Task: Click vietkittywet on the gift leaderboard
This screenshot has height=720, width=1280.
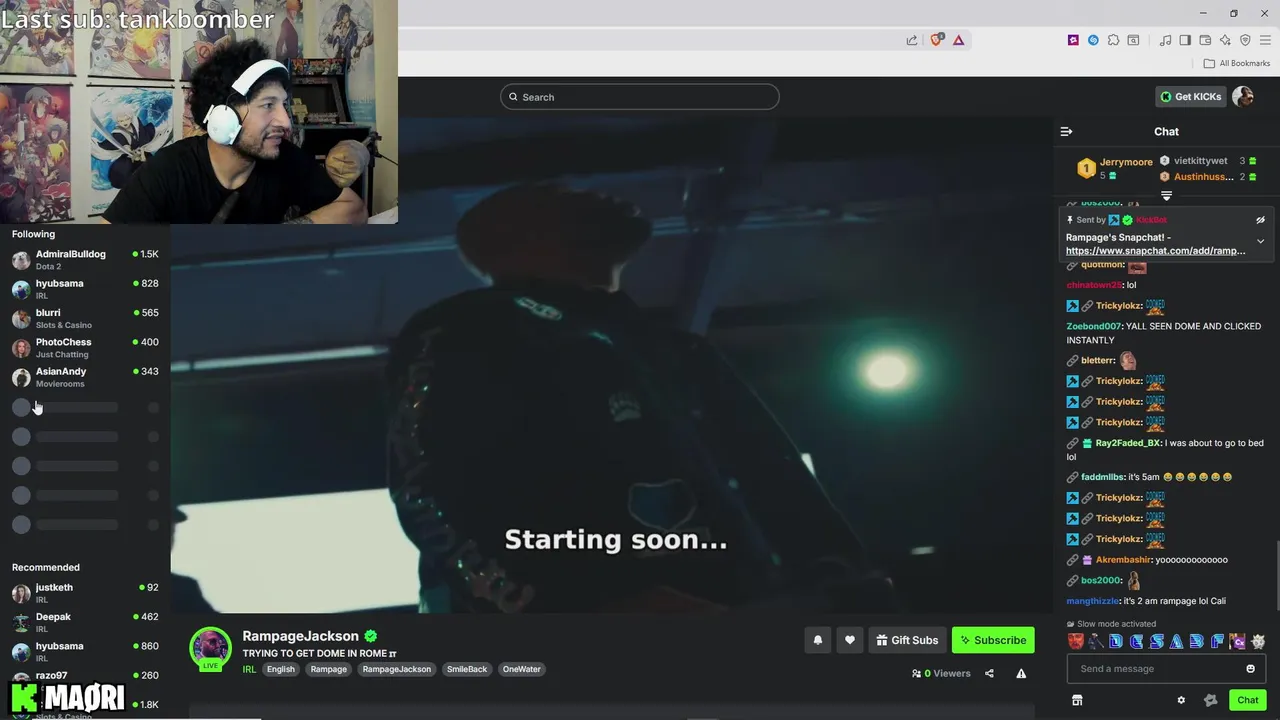Action: pos(1200,161)
